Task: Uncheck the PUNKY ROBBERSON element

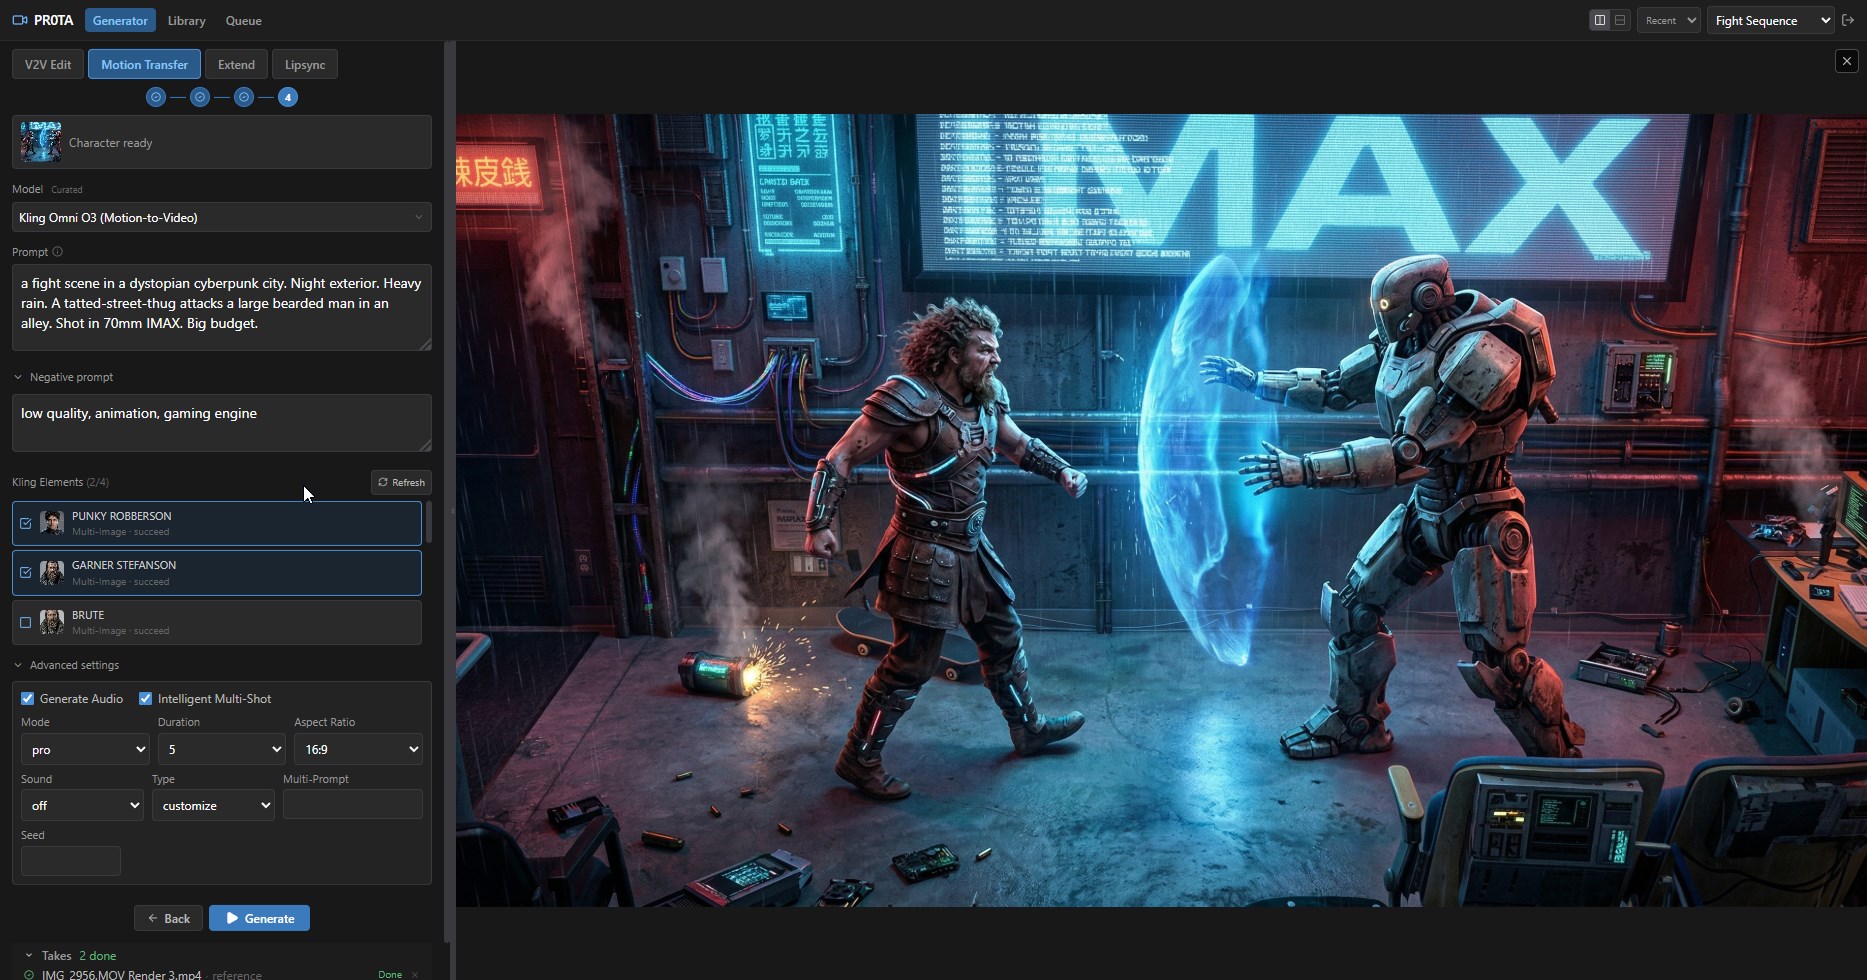Action: pyautogui.click(x=26, y=523)
